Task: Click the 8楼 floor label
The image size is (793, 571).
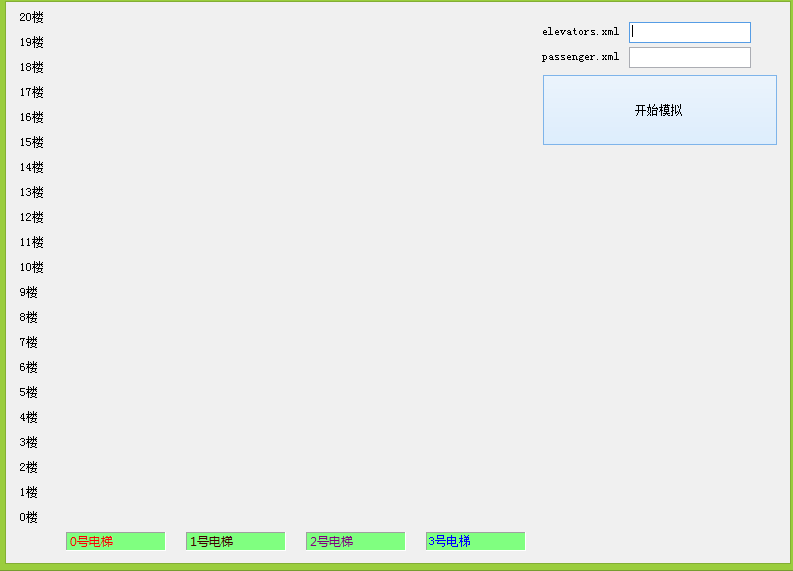Action: 28,317
